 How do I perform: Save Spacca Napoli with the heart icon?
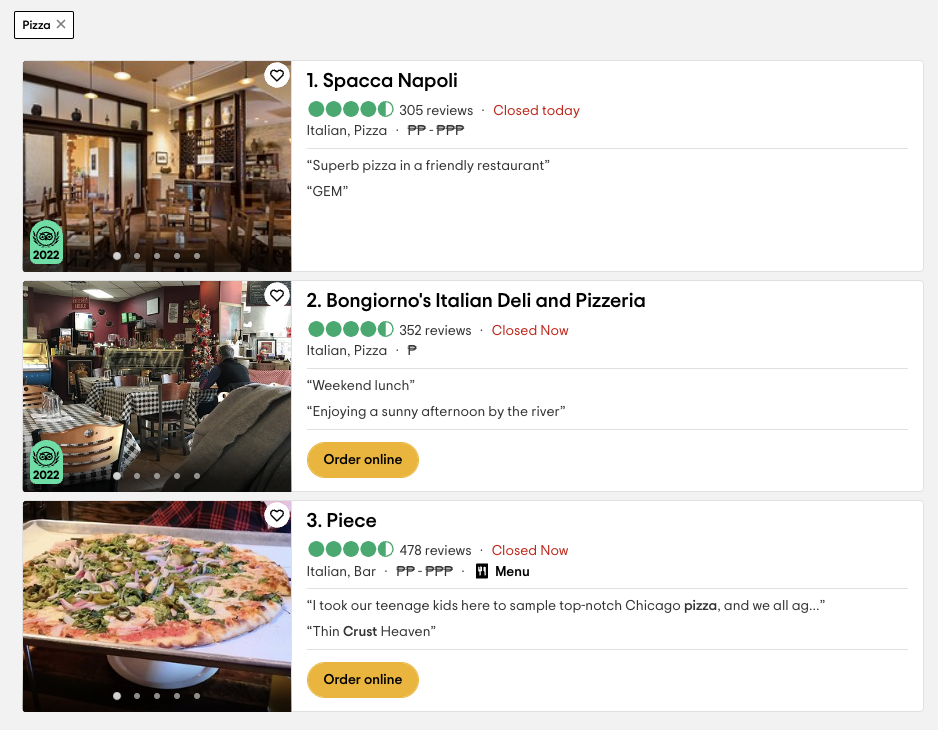[277, 75]
